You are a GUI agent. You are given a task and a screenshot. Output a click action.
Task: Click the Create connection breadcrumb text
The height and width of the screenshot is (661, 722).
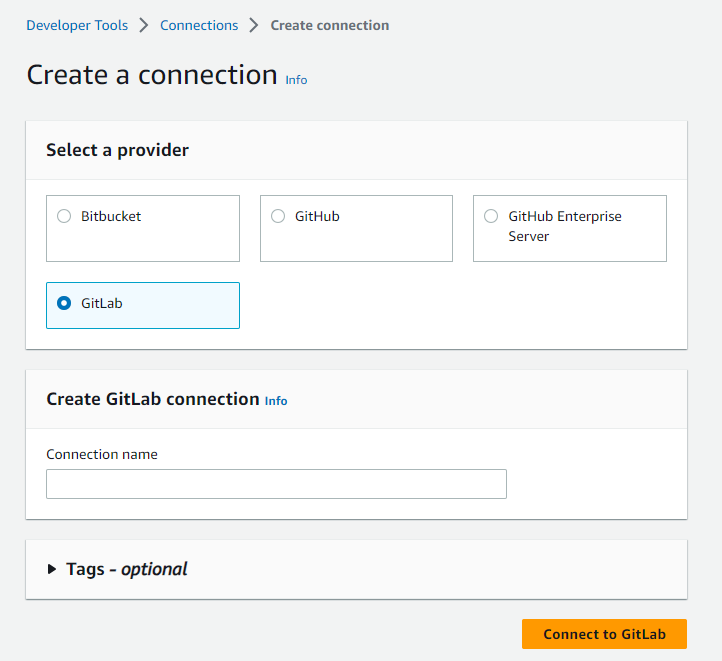[329, 25]
